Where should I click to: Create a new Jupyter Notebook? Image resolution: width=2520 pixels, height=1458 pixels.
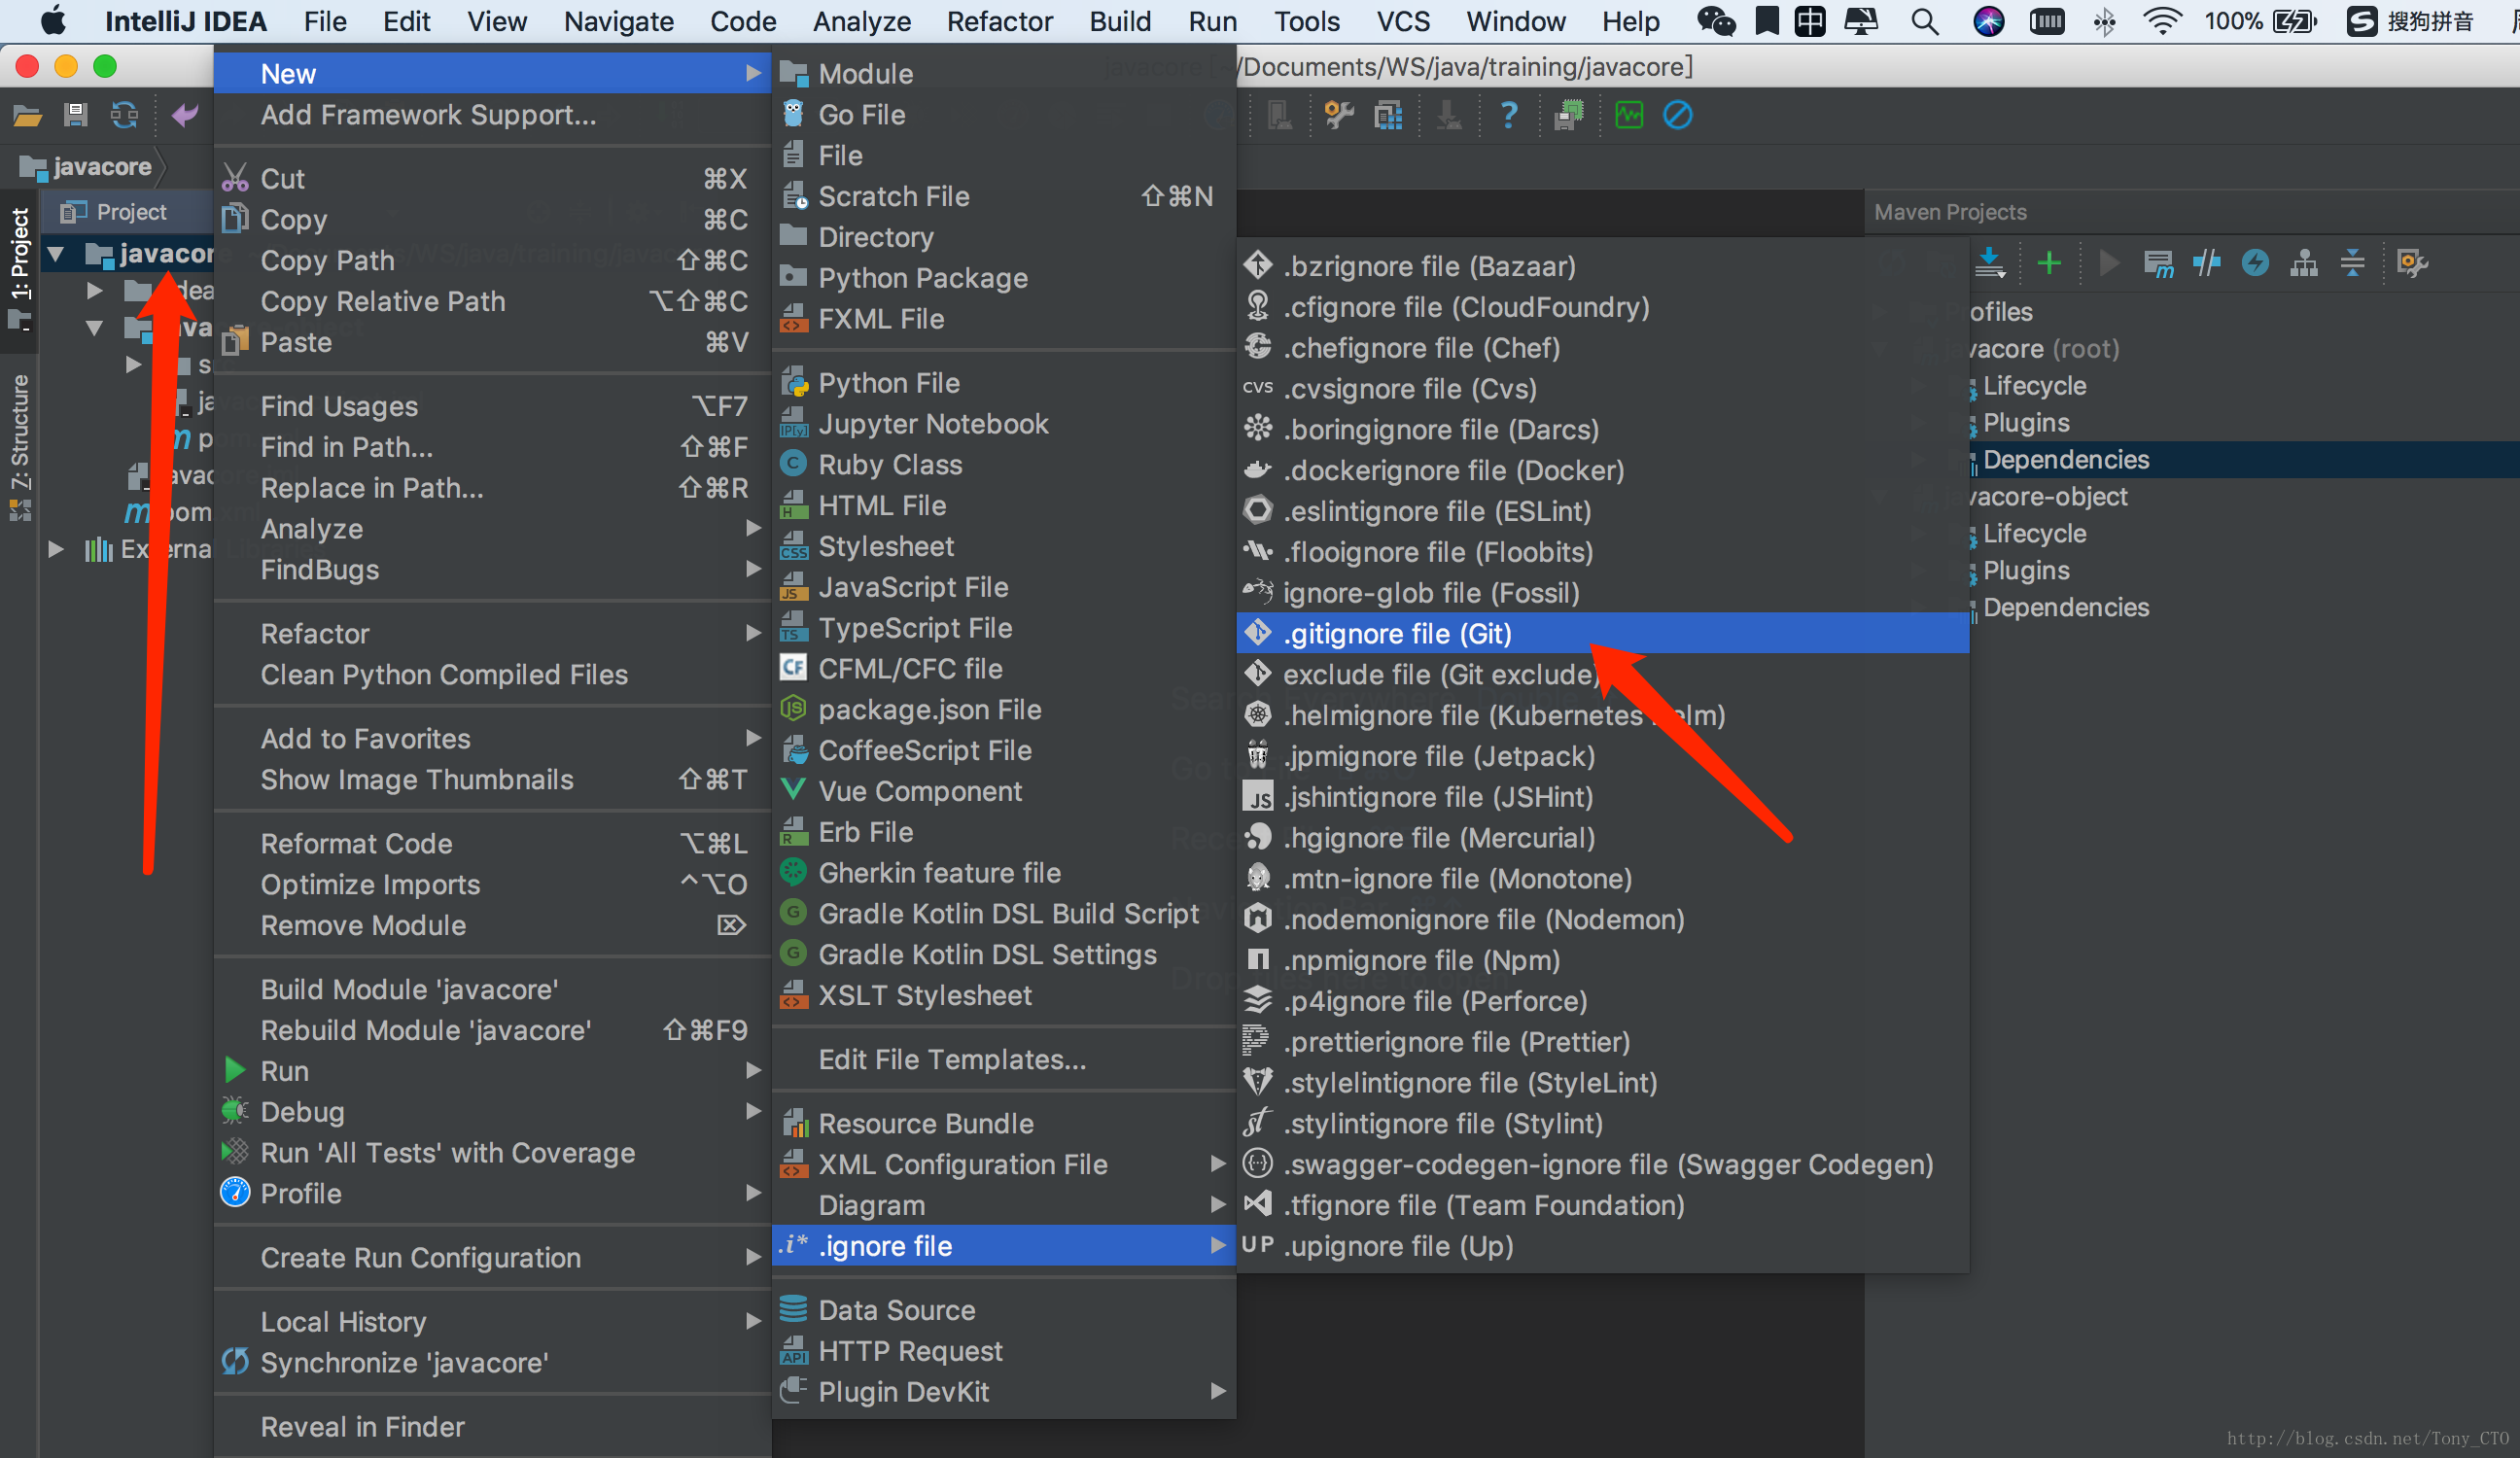click(1004, 424)
